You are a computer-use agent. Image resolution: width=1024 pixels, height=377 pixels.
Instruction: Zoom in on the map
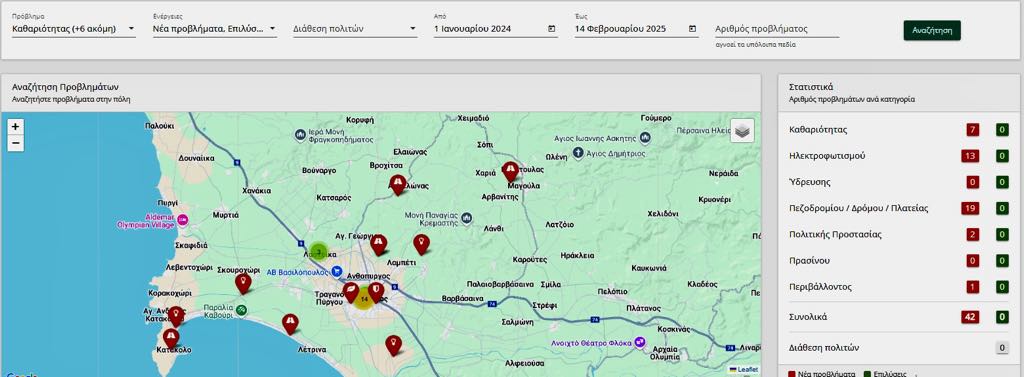[16, 127]
